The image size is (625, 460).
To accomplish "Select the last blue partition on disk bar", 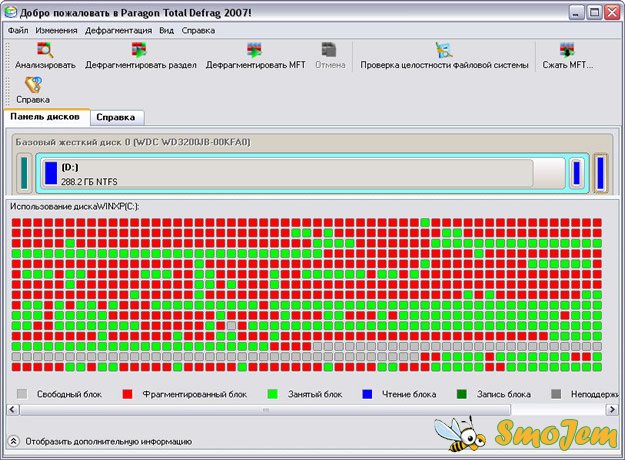I will point(600,173).
